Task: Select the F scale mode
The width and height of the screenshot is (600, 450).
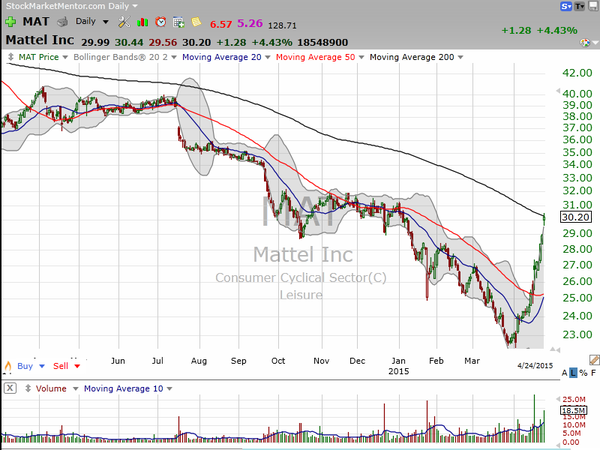Action: tap(593, 373)
